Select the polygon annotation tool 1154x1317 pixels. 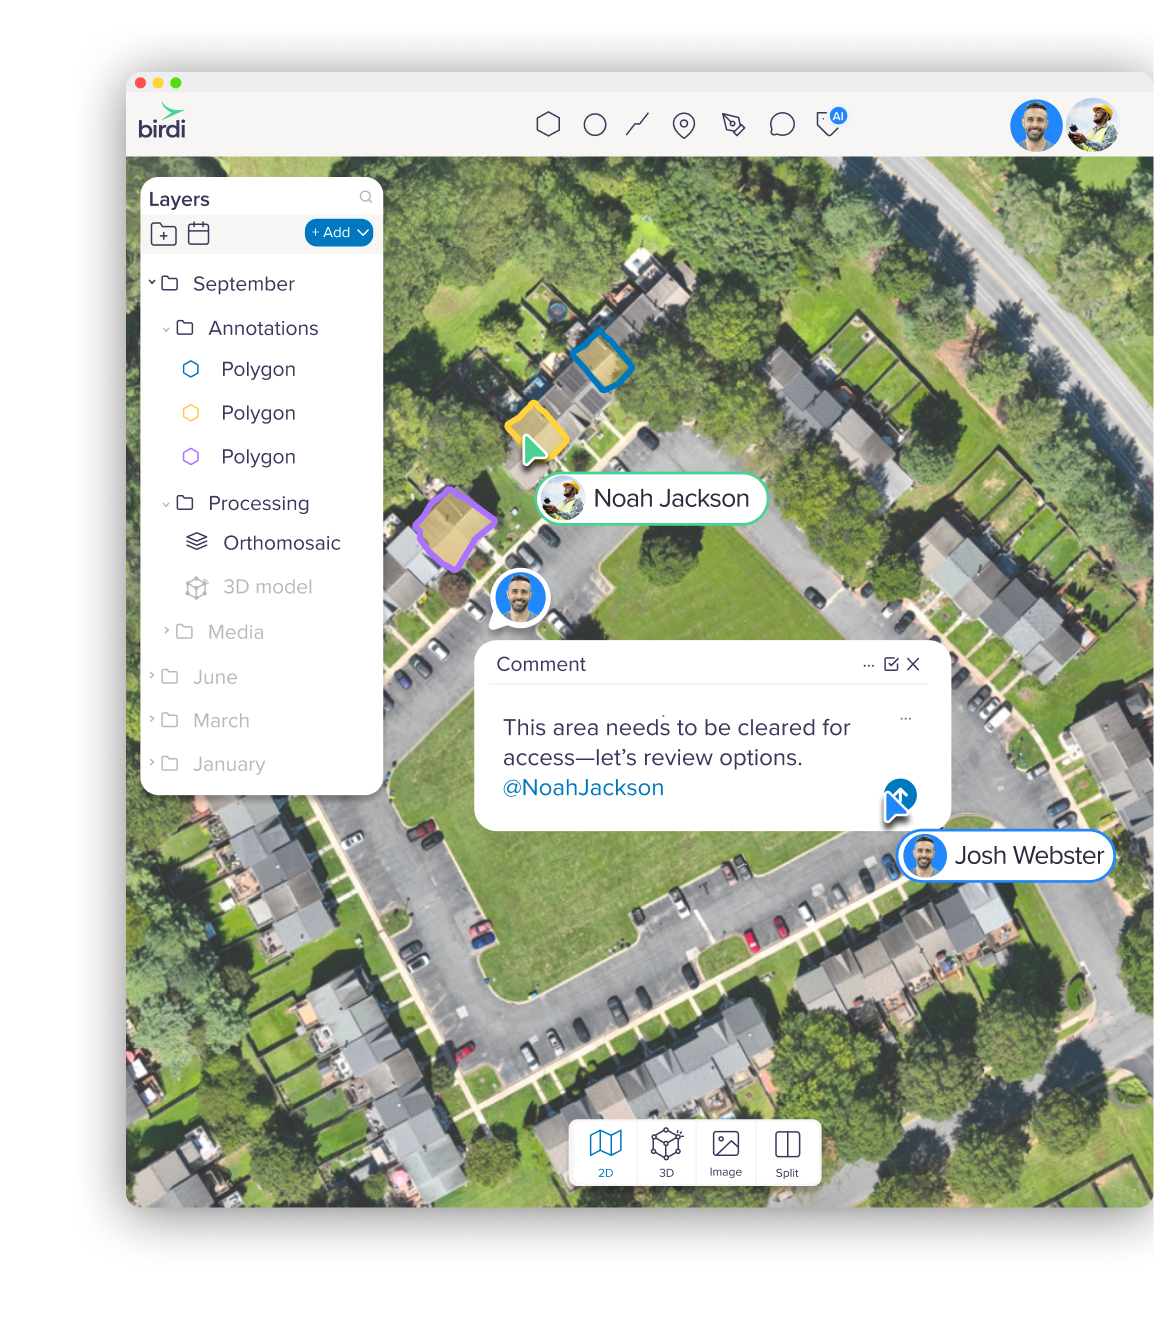(548, 124)
